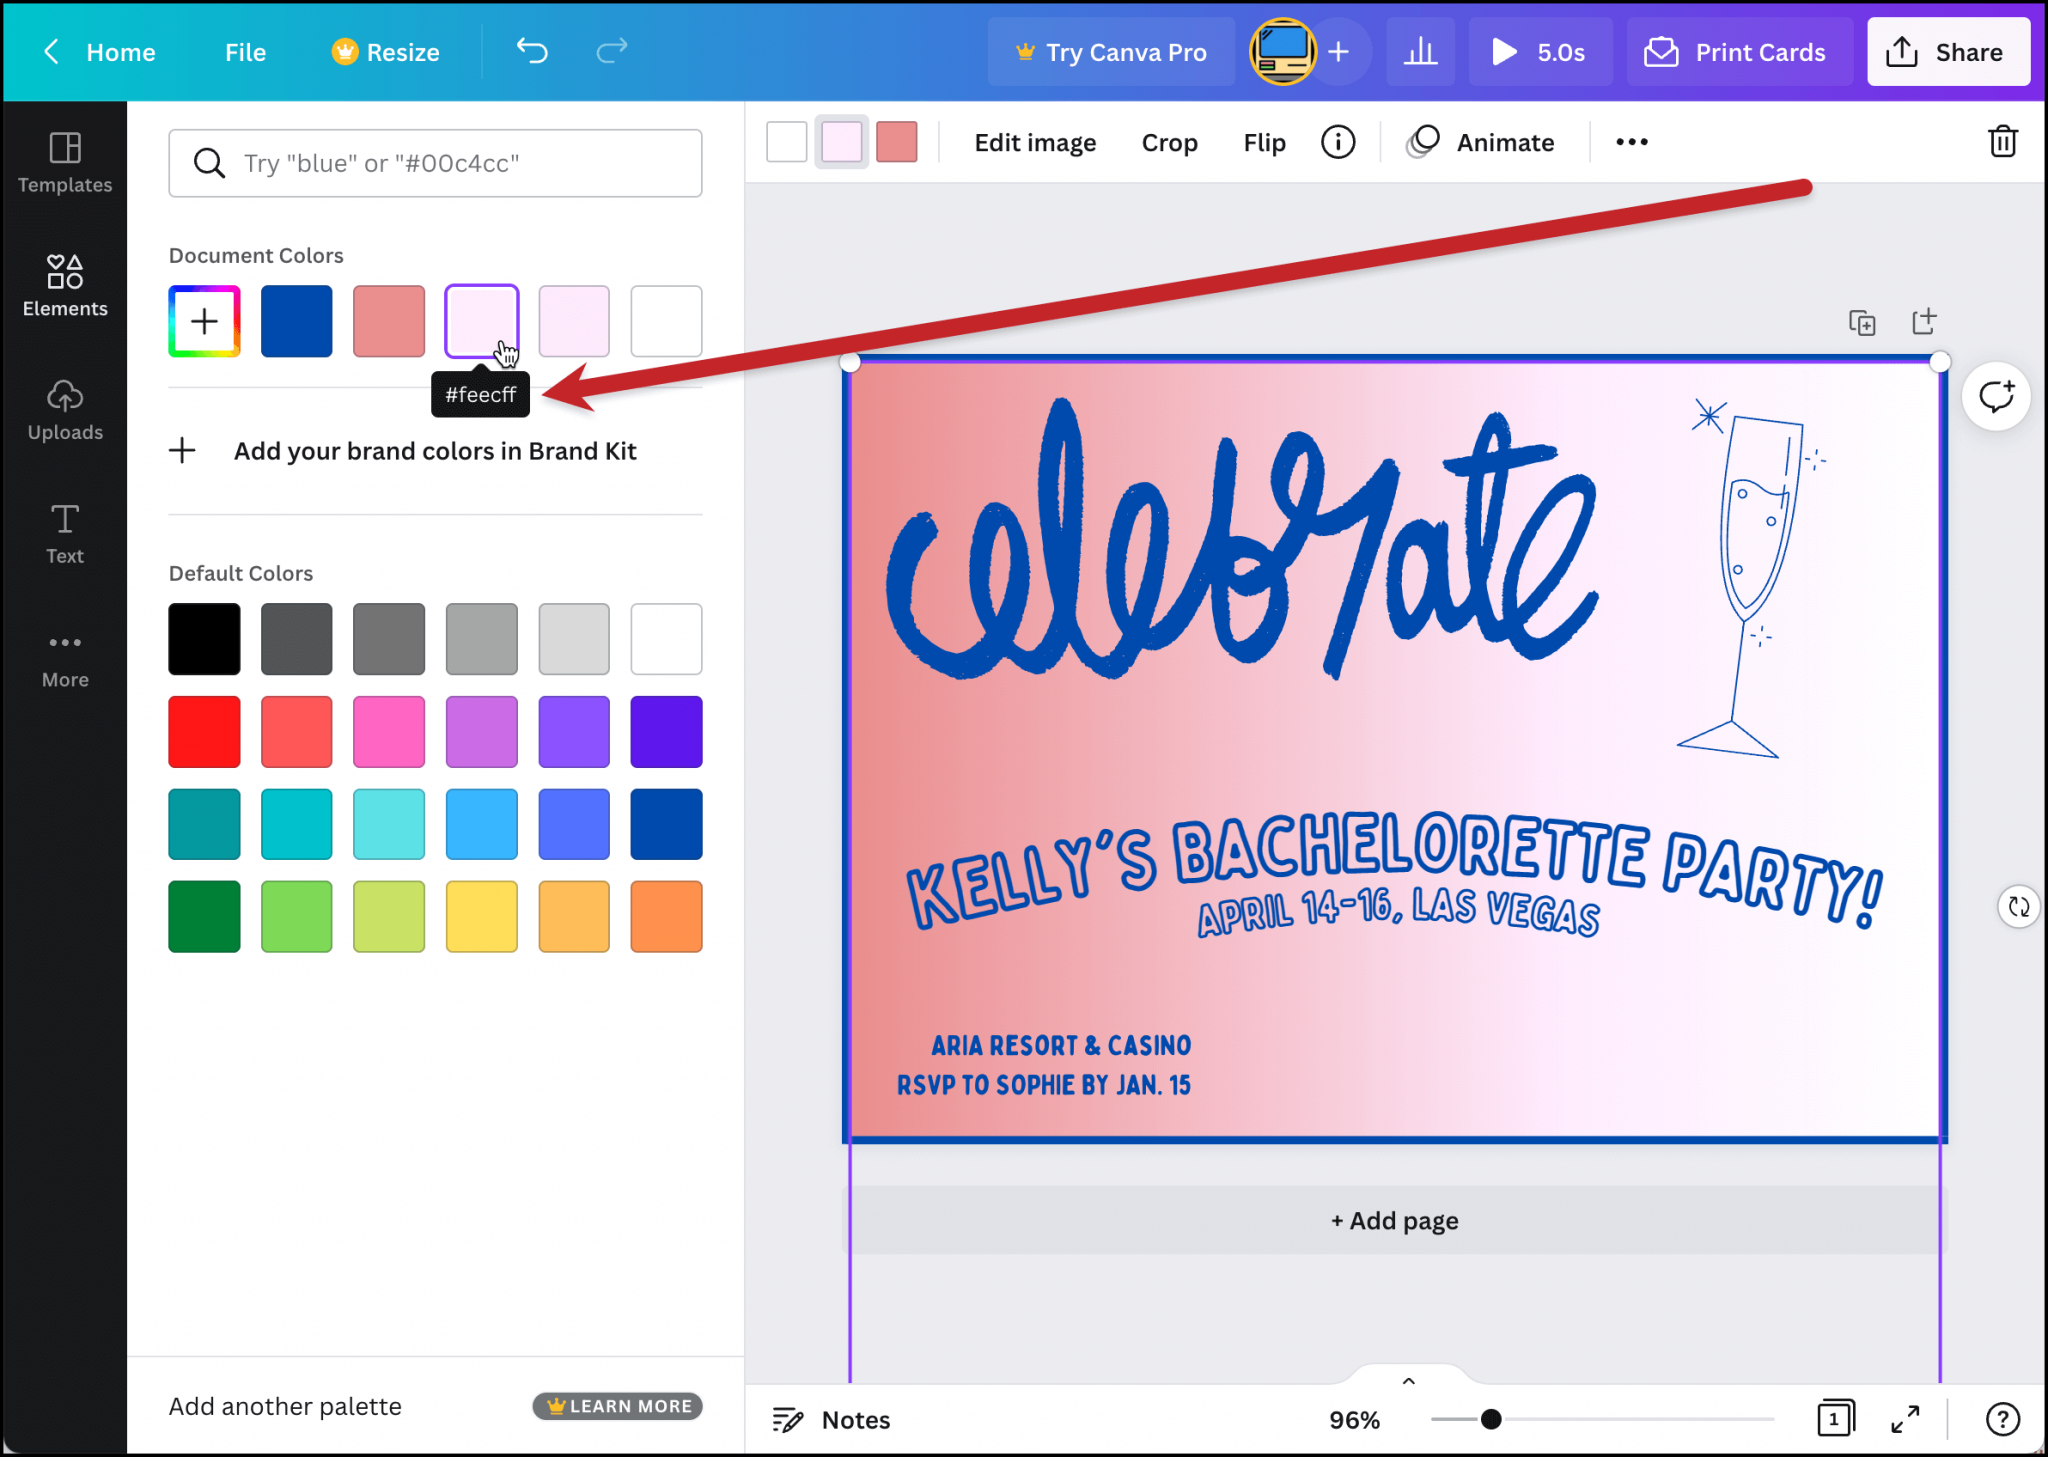
Task: Open the grid view page counter
Action: pos(1835,1419)
